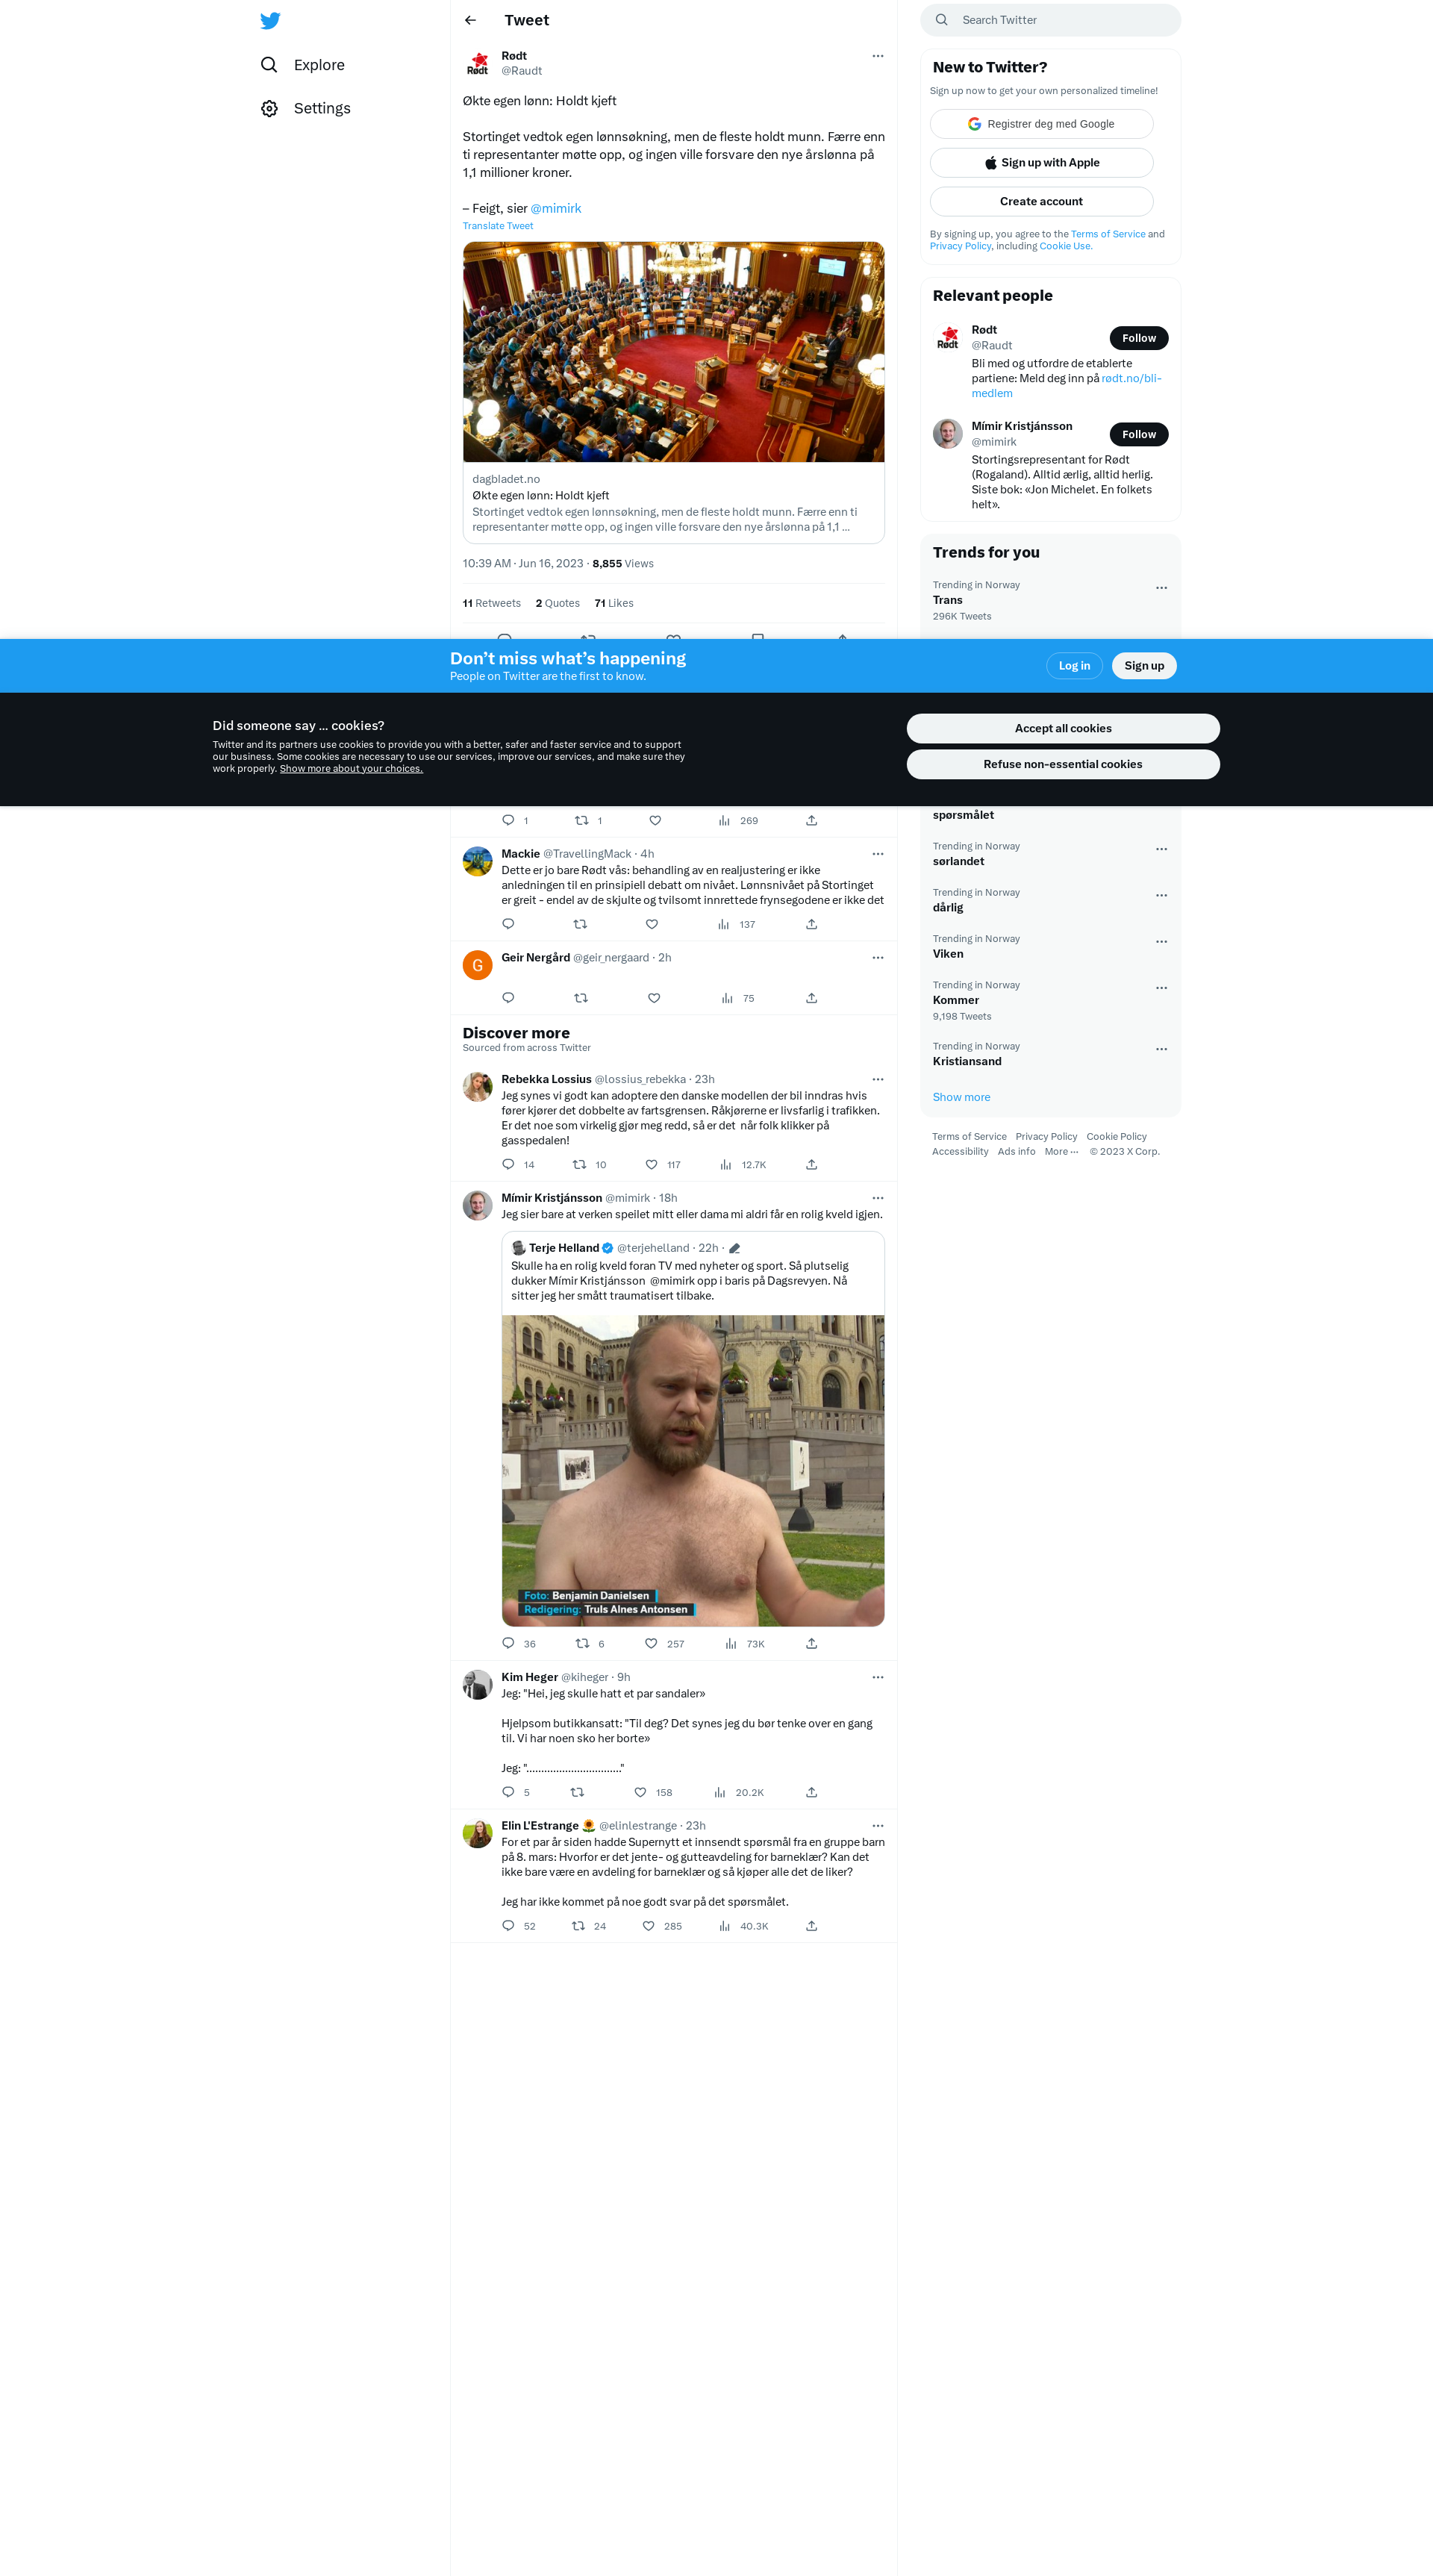Screen dimensions: 1433x2576
Task: Like Elin L'Estrange's tweet
Action: click(648, 1926)
